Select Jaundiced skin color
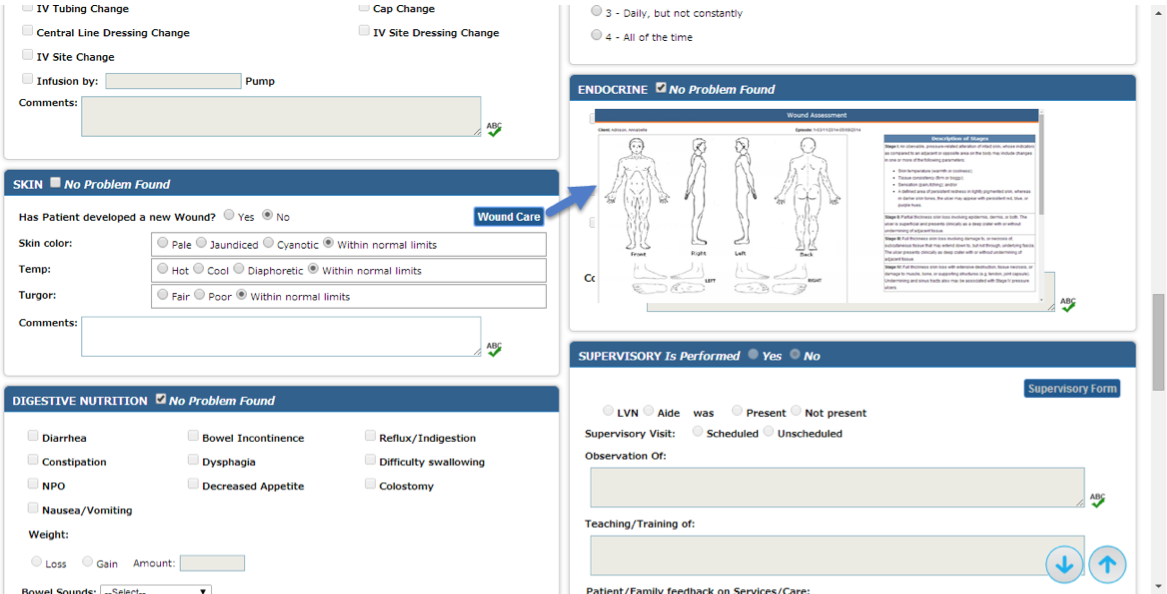The image size is (1167, 594). [x=201, y=243]
